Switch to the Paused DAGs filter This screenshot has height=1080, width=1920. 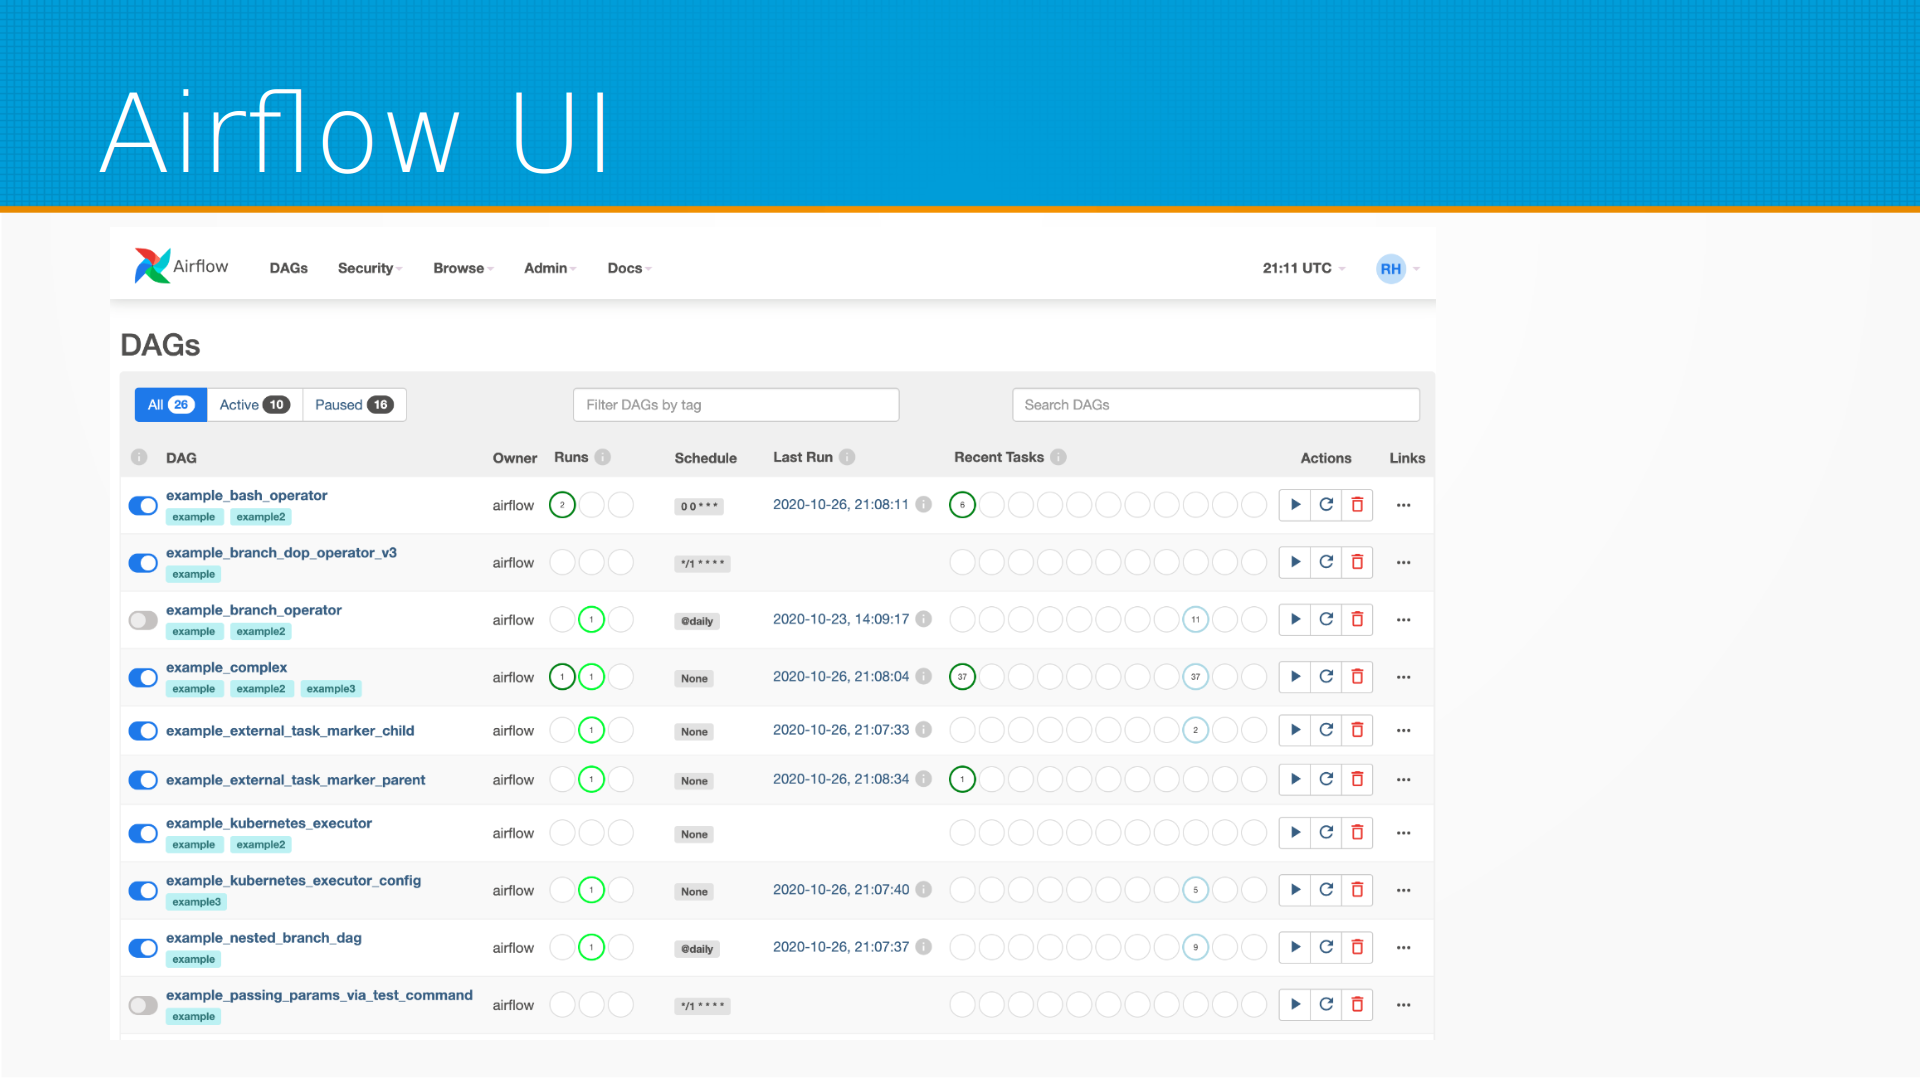(x=354, y=405)
